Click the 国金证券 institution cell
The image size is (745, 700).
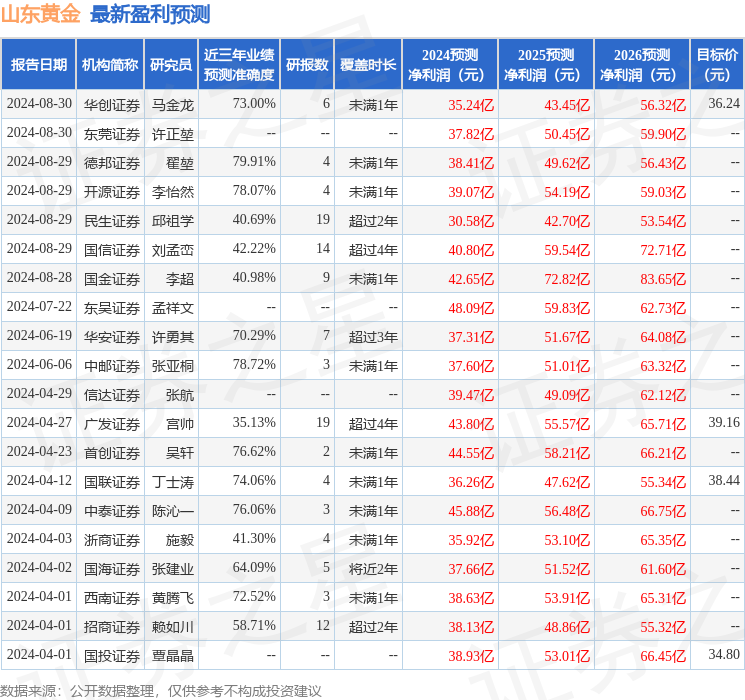point(112,279)
